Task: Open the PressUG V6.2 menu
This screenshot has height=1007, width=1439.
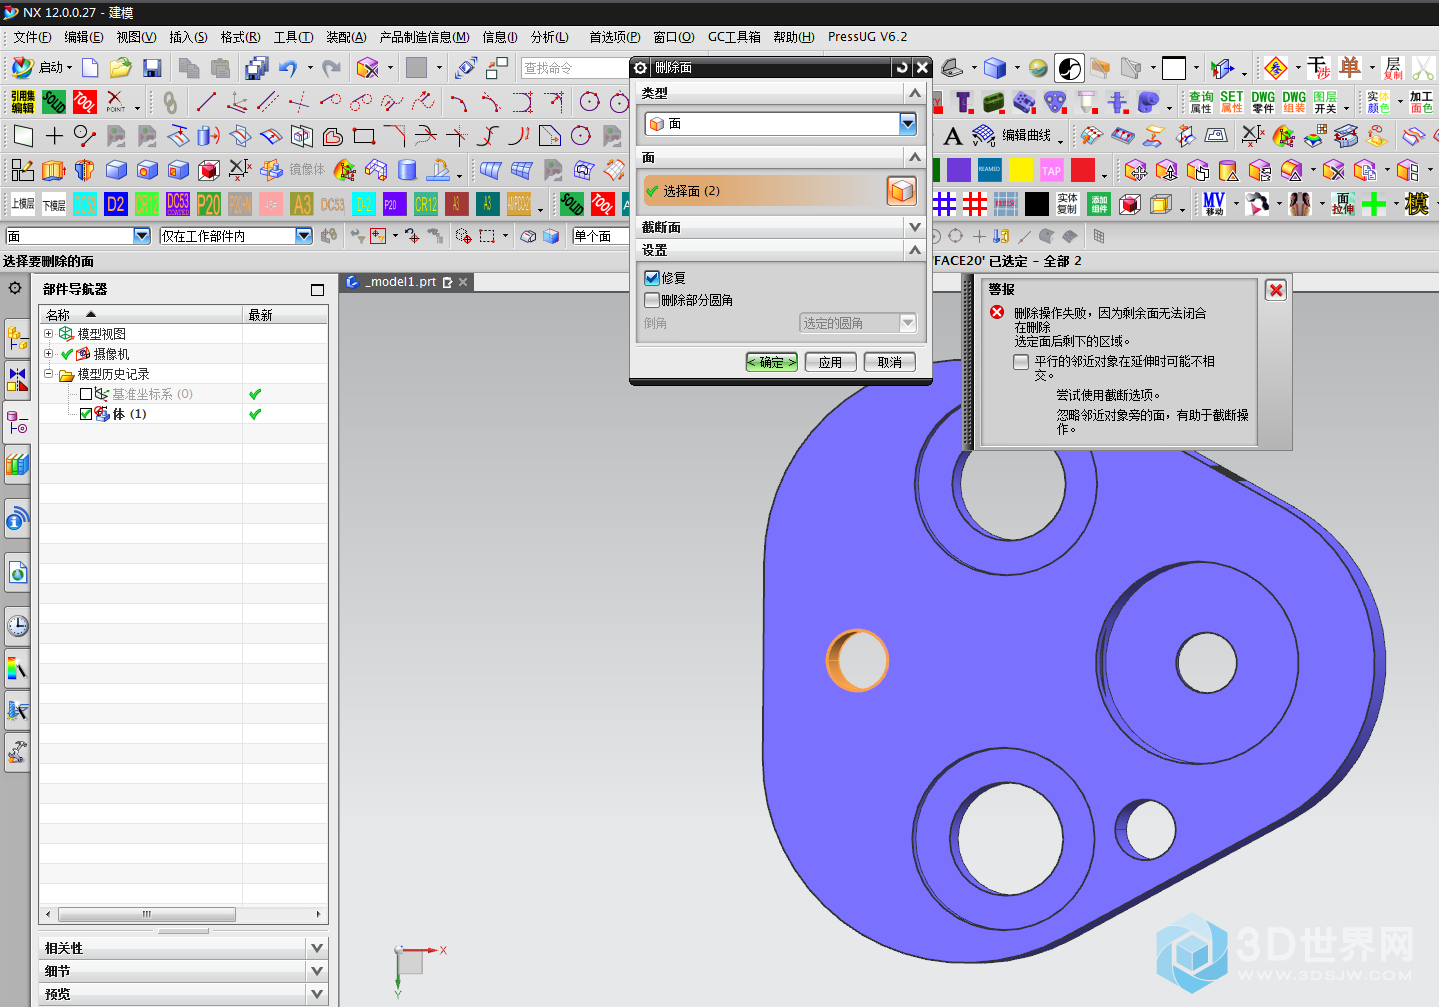Action: click(x=868, y=37)
